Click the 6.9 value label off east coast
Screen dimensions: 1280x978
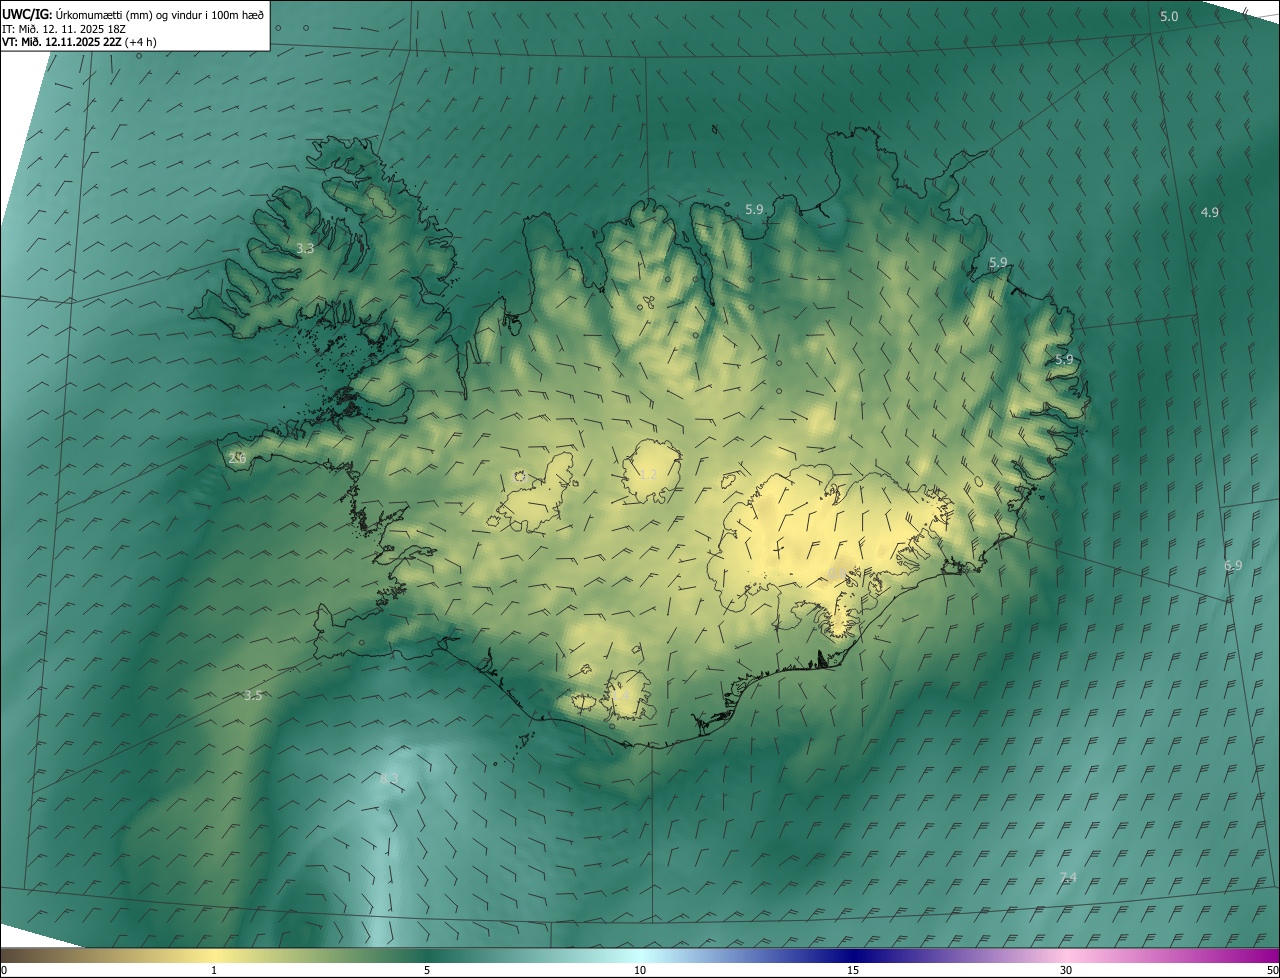(x=1232, y=566)
